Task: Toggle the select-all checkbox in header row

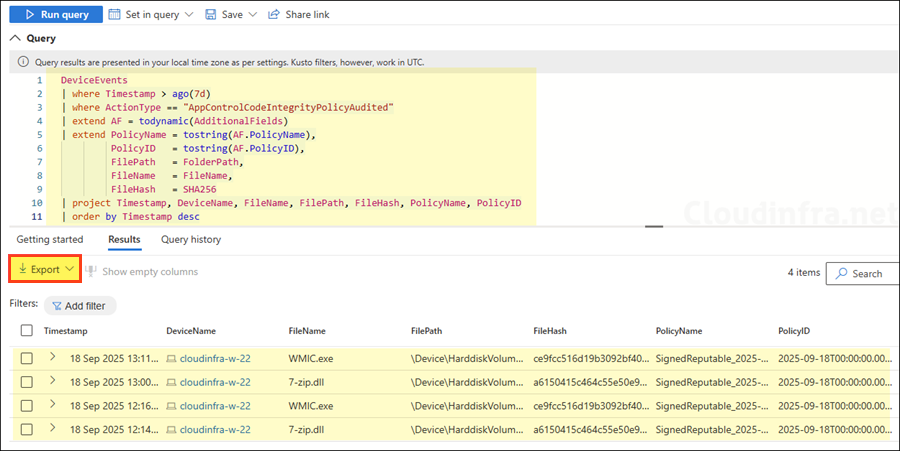Action: (26, 330)
